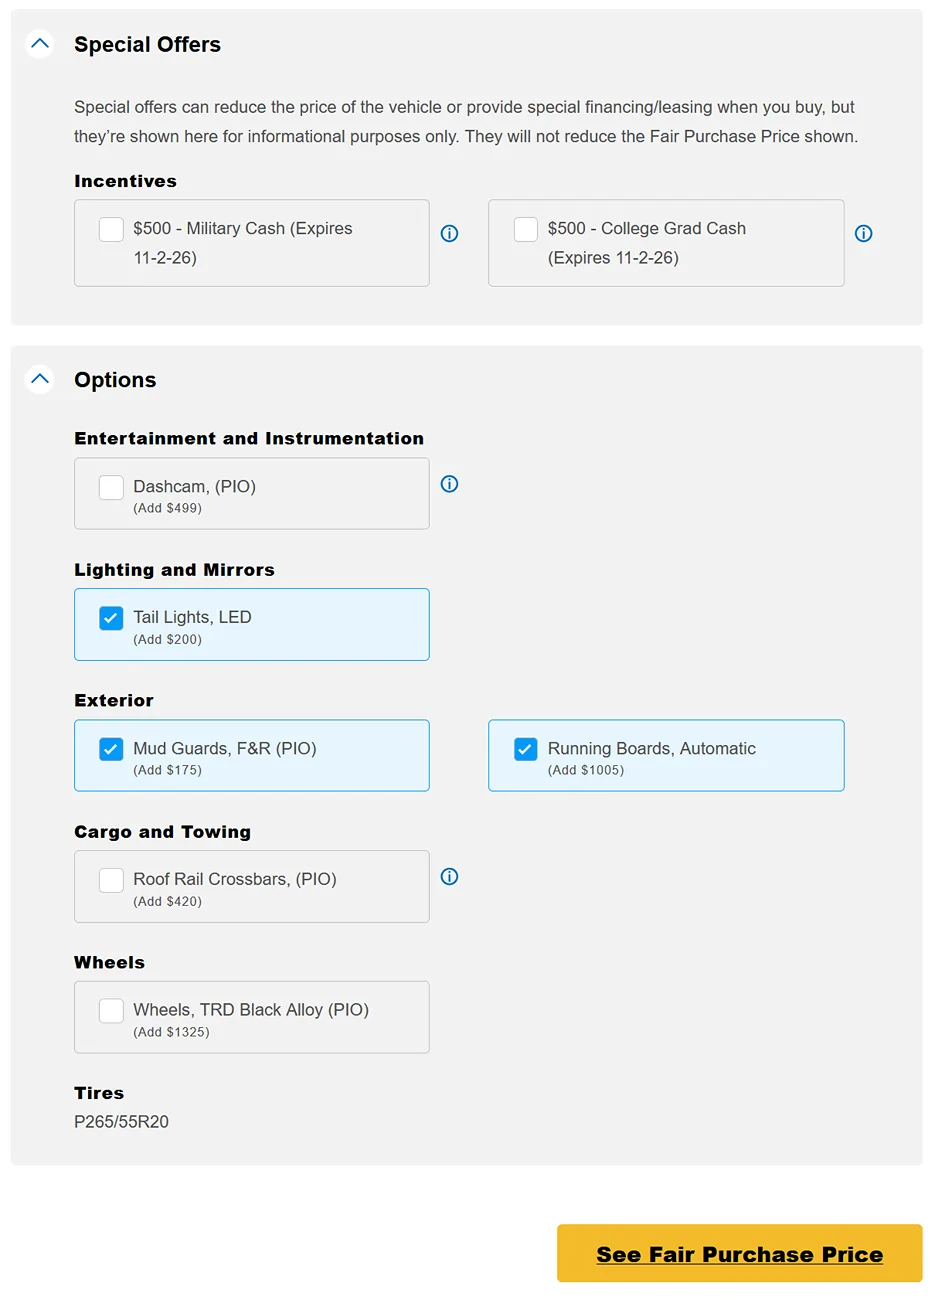Check the $500 Military Cash checkbox
Image resolution: width=935 pixels, height=1300 pixels.
111,229
